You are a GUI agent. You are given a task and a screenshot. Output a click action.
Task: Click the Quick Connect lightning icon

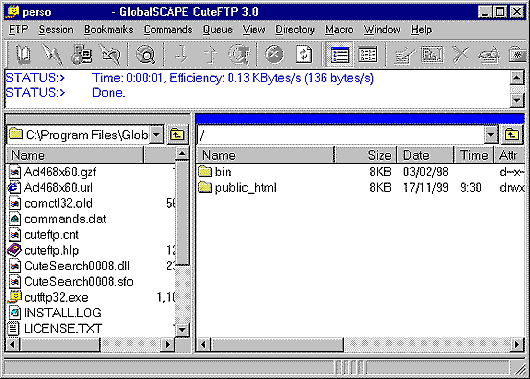pyautogui.click(x=52, y=54)
